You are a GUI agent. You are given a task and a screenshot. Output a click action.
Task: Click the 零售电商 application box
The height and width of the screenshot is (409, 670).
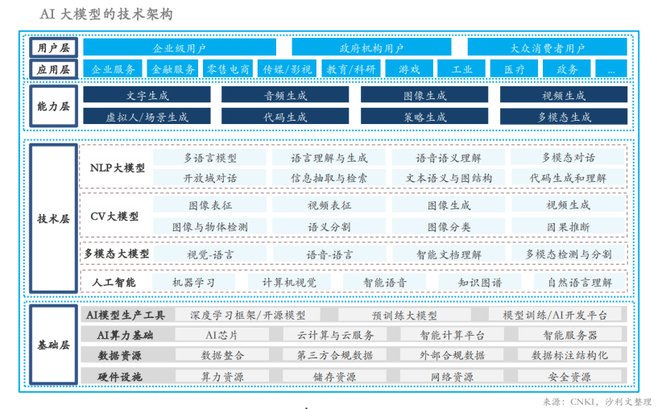(227, 69)
